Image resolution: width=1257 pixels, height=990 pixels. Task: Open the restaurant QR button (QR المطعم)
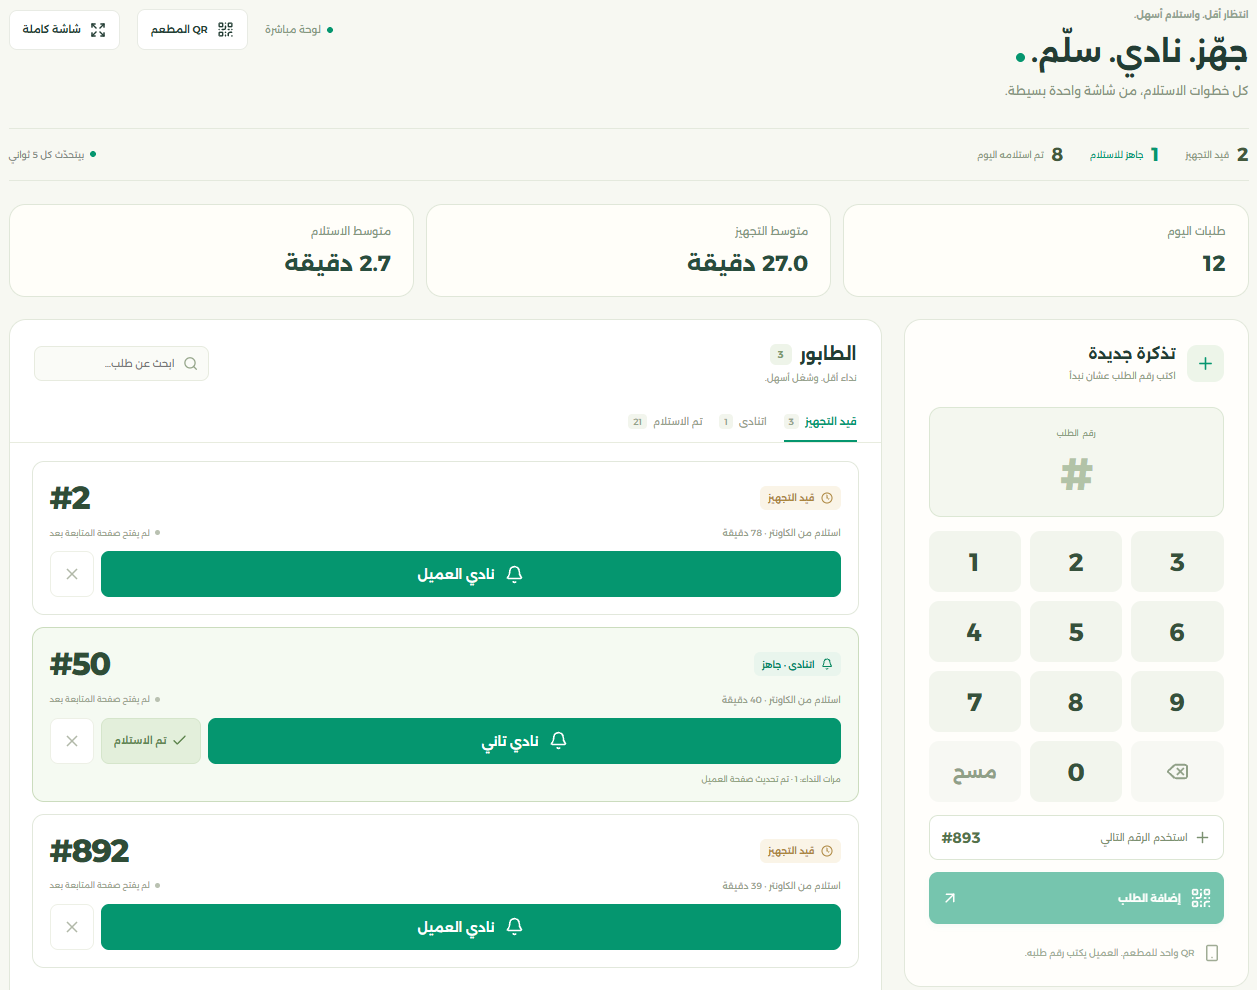pyautogui.click(x=192, y=30)
